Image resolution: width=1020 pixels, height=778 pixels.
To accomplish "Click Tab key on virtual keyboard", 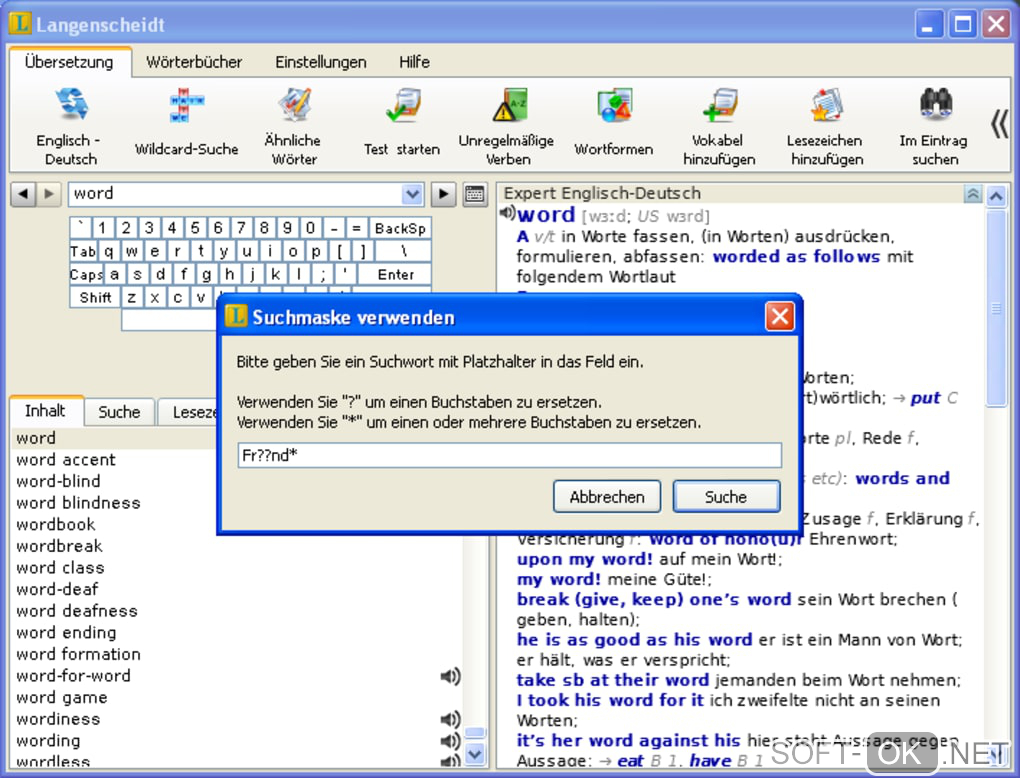I will point(83,251).
